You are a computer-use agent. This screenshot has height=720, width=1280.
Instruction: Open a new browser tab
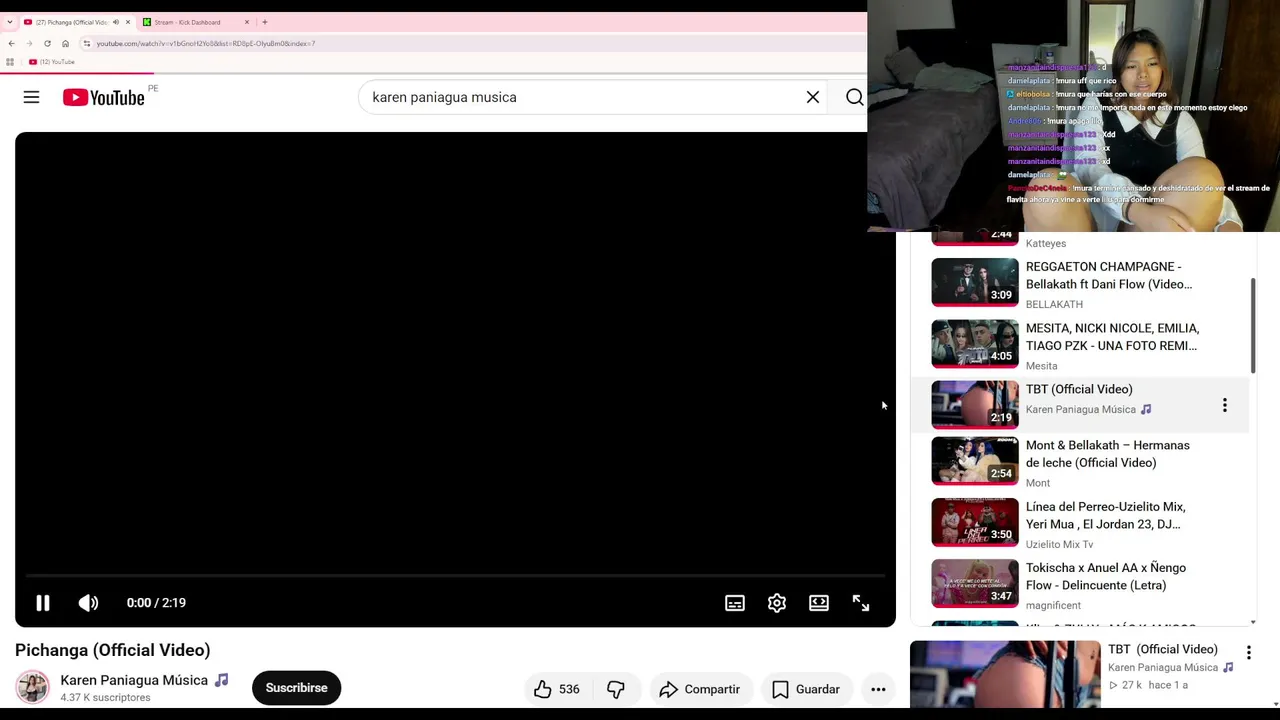point(265,22)
